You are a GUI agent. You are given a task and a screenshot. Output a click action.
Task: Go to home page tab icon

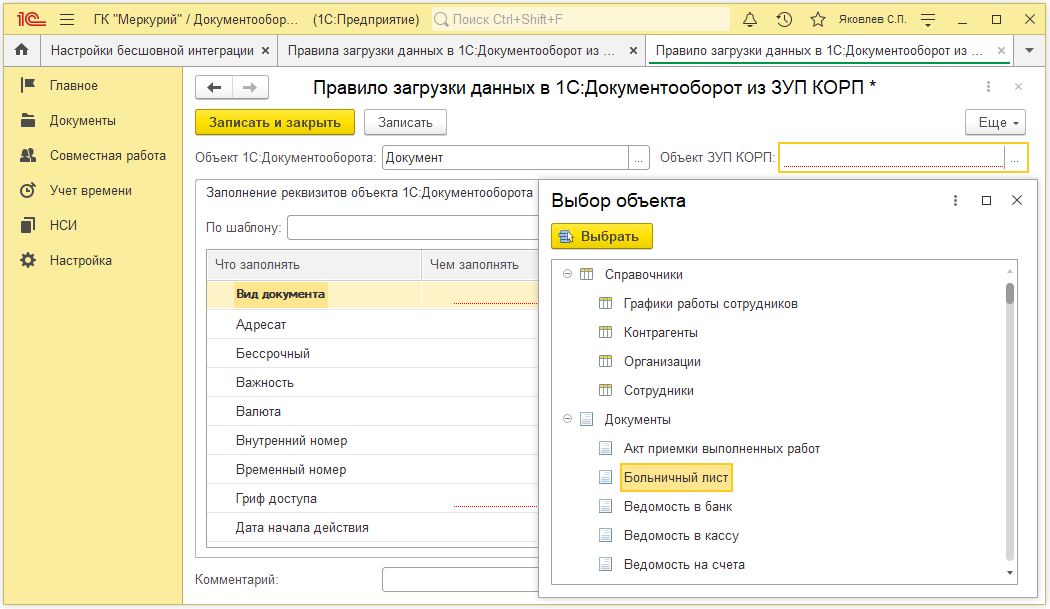21,50
